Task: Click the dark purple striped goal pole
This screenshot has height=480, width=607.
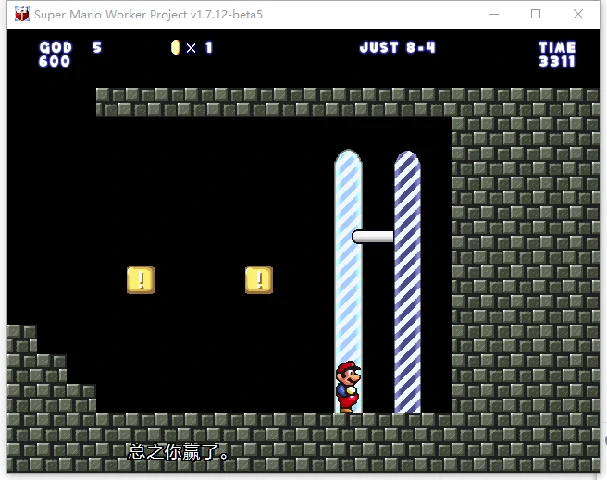Action: (407, 282)
